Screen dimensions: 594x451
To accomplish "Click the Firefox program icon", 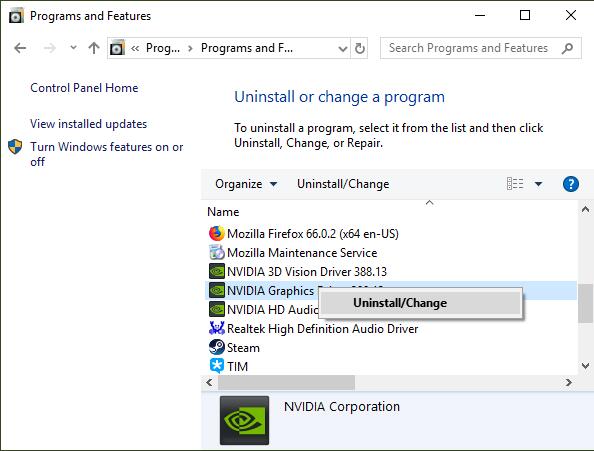I will 217,233.
